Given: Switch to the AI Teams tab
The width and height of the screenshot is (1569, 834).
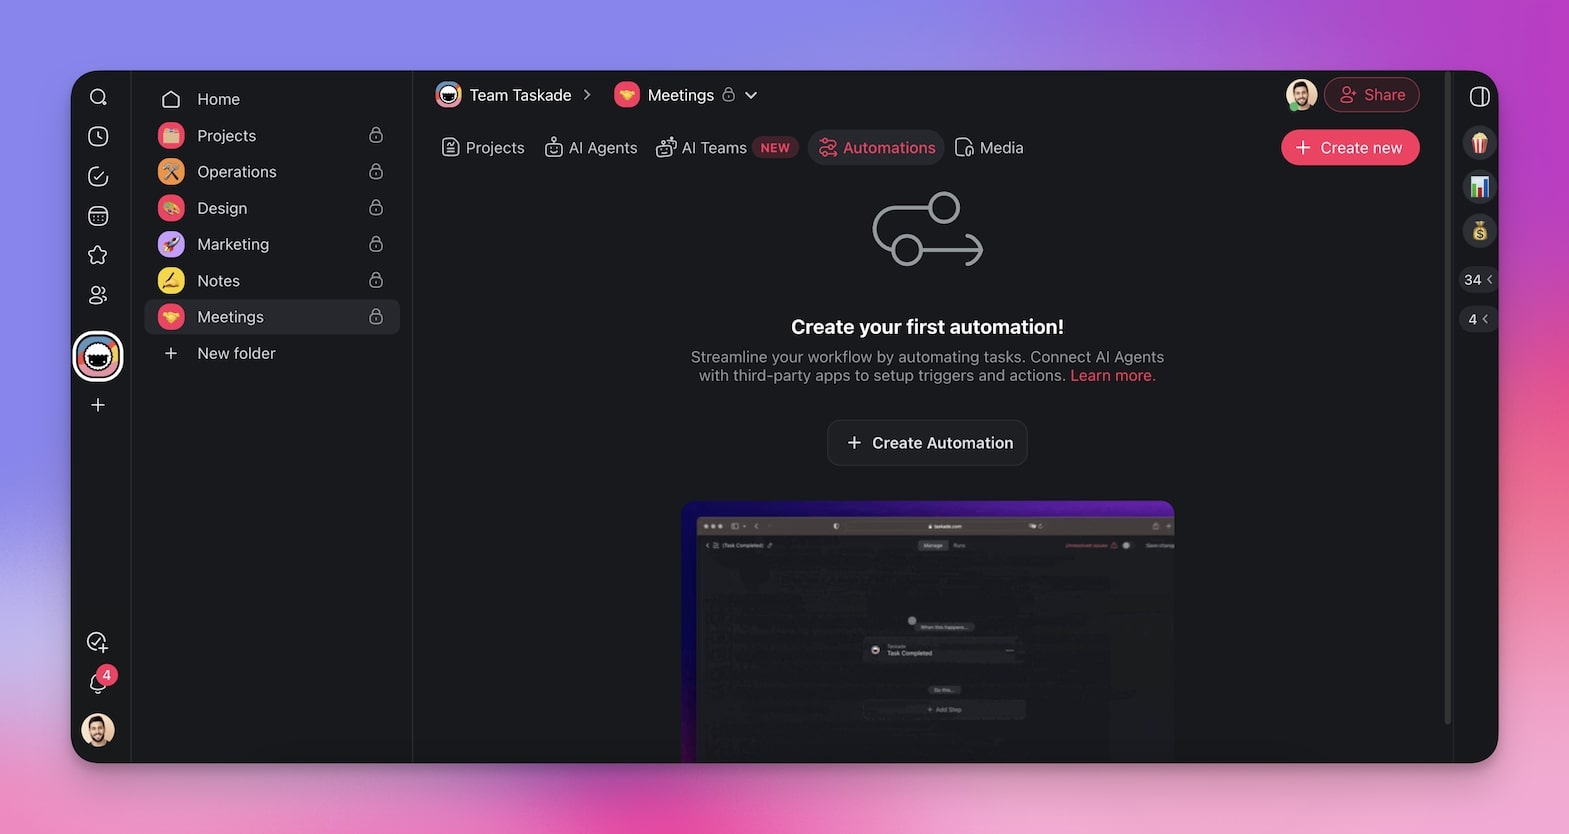Looking at the screenshot, I should click(x=725, y=148).
